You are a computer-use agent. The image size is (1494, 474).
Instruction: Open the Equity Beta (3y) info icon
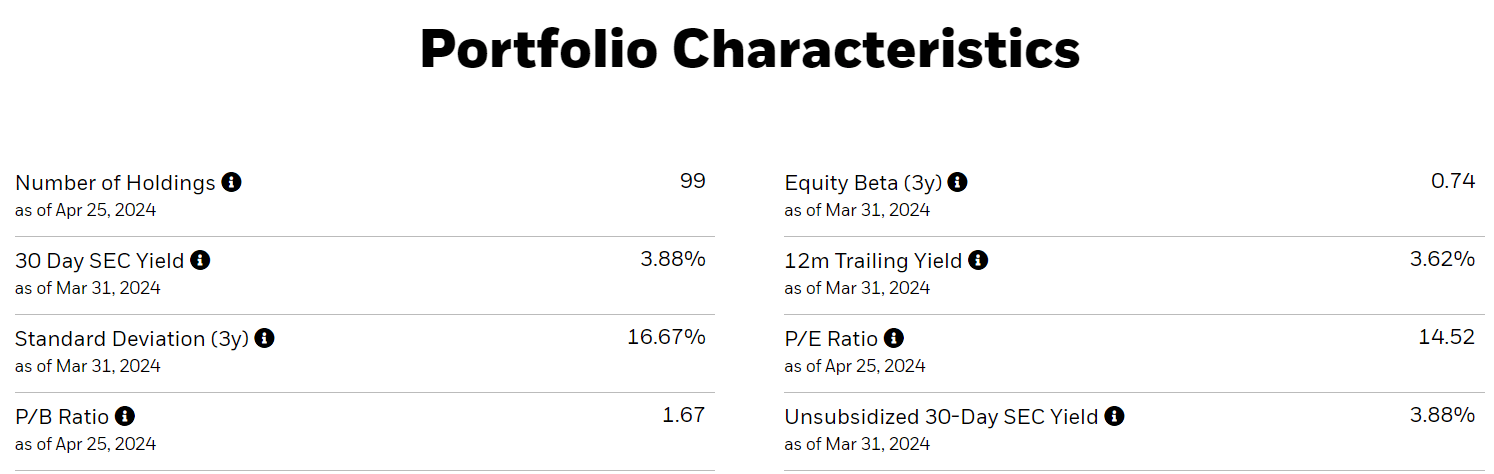coord(957,183)
